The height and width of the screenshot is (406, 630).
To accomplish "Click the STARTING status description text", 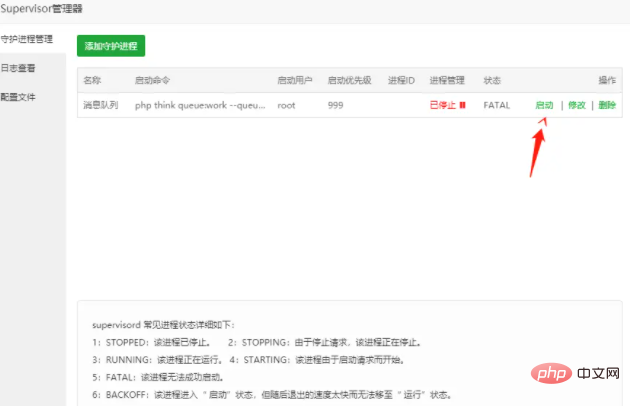I will coord(317,360).
